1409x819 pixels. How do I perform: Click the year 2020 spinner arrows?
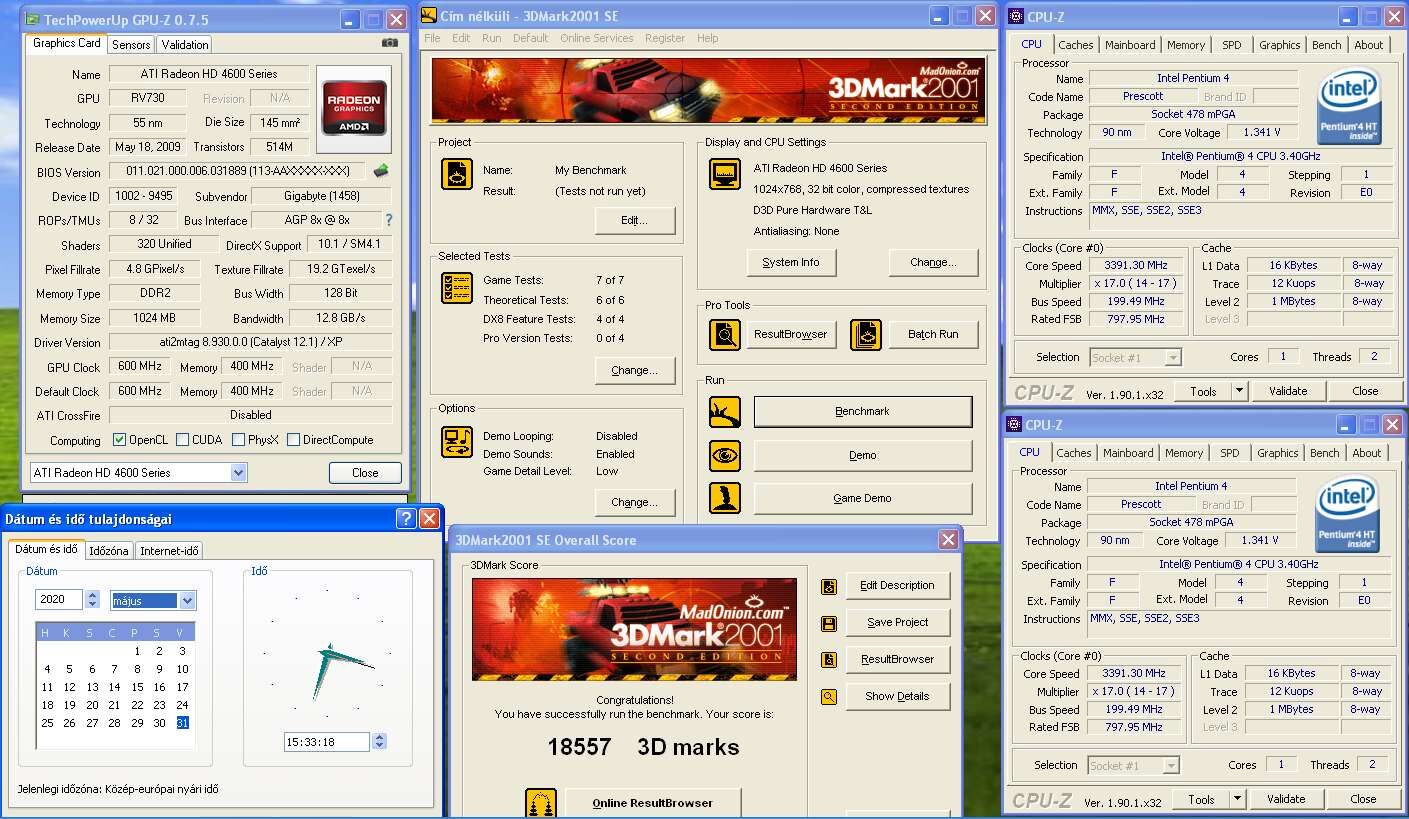93,600
